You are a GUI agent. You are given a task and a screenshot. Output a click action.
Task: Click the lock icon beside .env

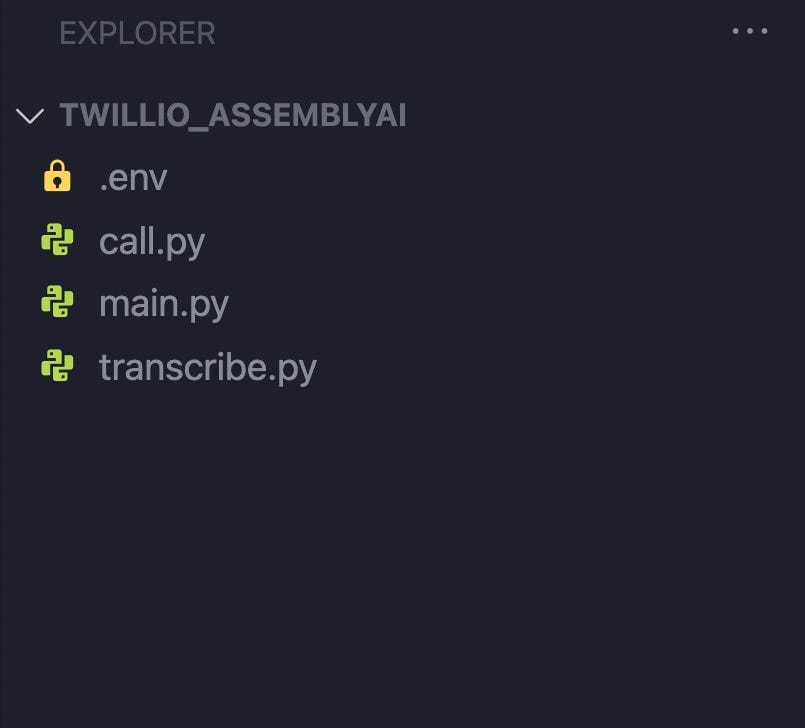pos(57,178)
